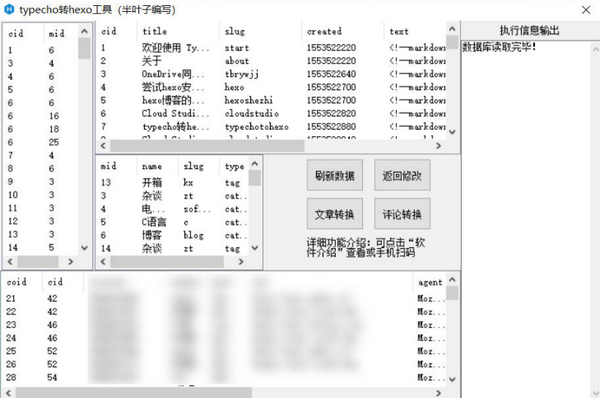Click the coid column header in comments table
Image resolution: width=600 pixels, height=398 pixels.
click(22, 282)
